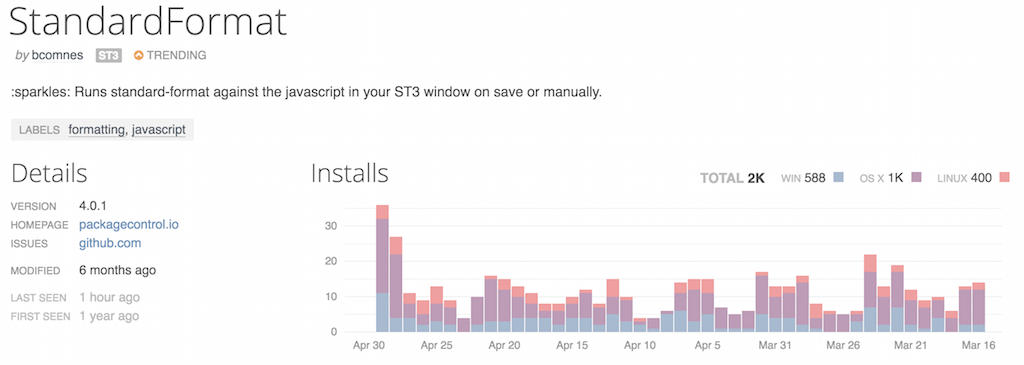Click the Mar 31 axis label
This screenshot has height=365, width=1024.
coord(775,345)
